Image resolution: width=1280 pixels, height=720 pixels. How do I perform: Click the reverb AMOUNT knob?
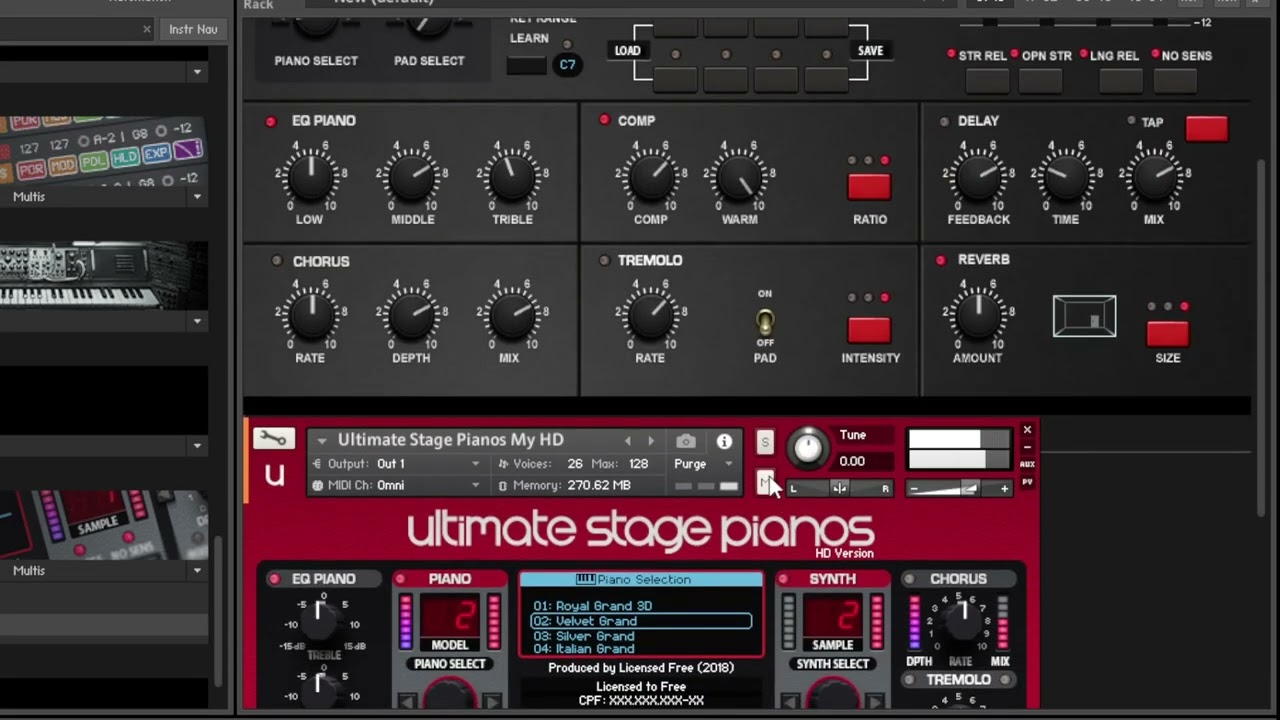pyautogui.click(x=978, y=315)
